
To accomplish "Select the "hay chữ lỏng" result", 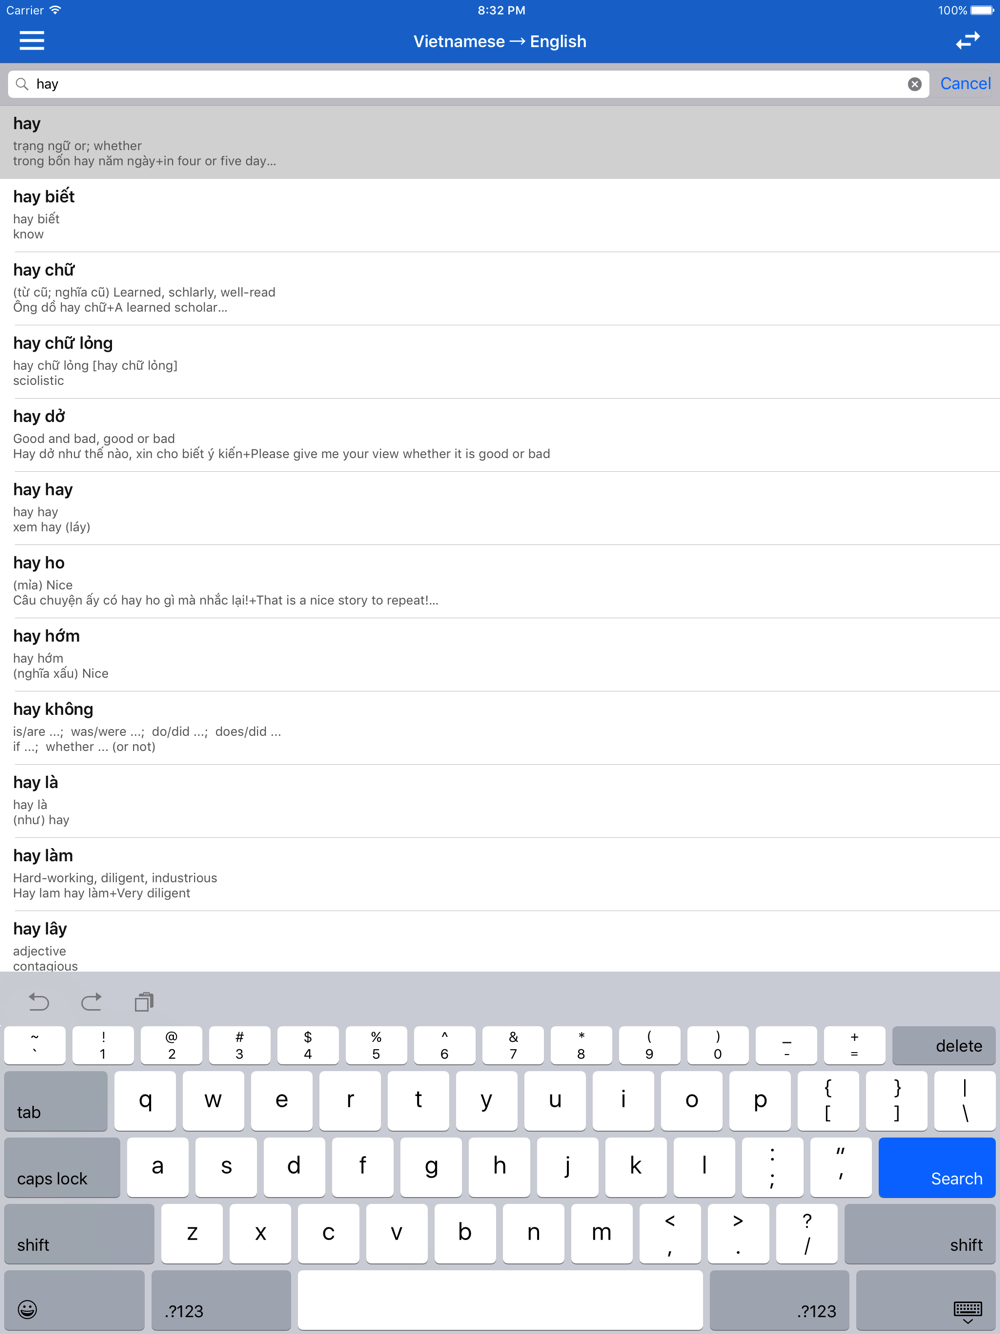I will click(x=500, y=362).
